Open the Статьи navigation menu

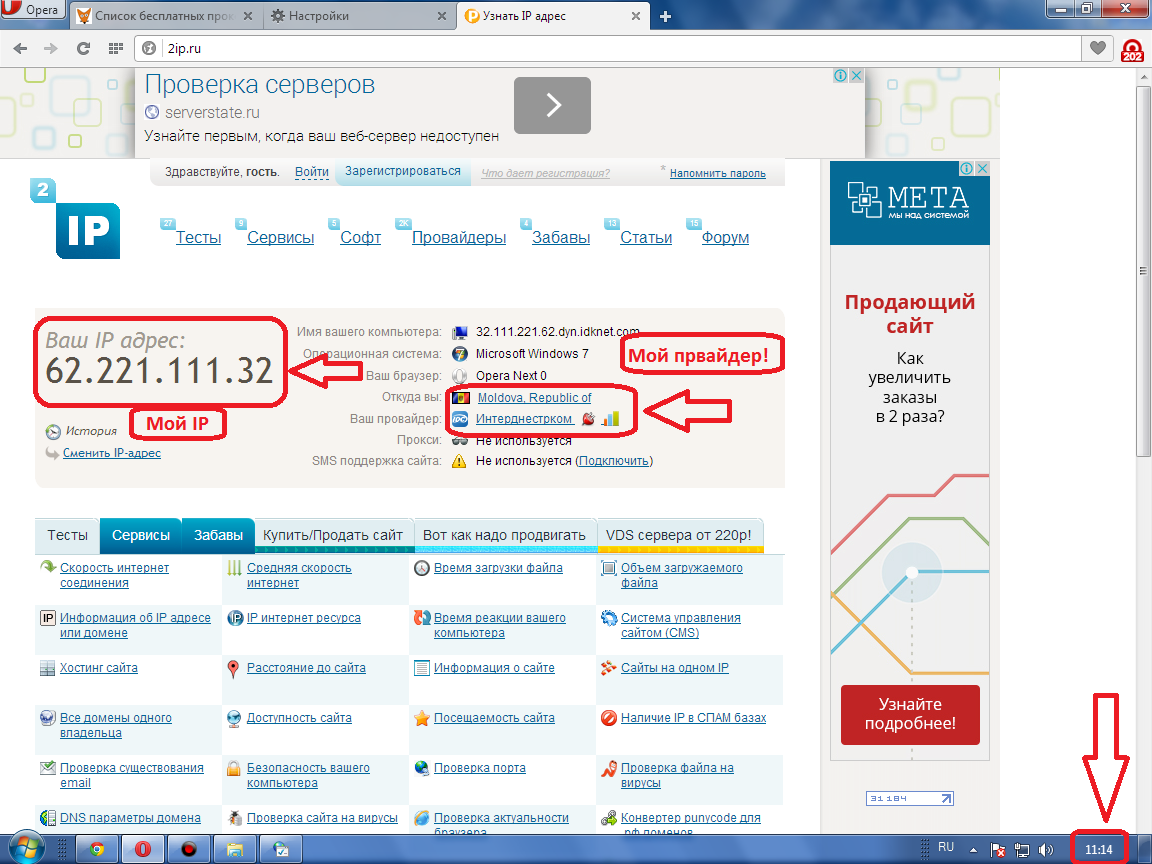[647, 237]
